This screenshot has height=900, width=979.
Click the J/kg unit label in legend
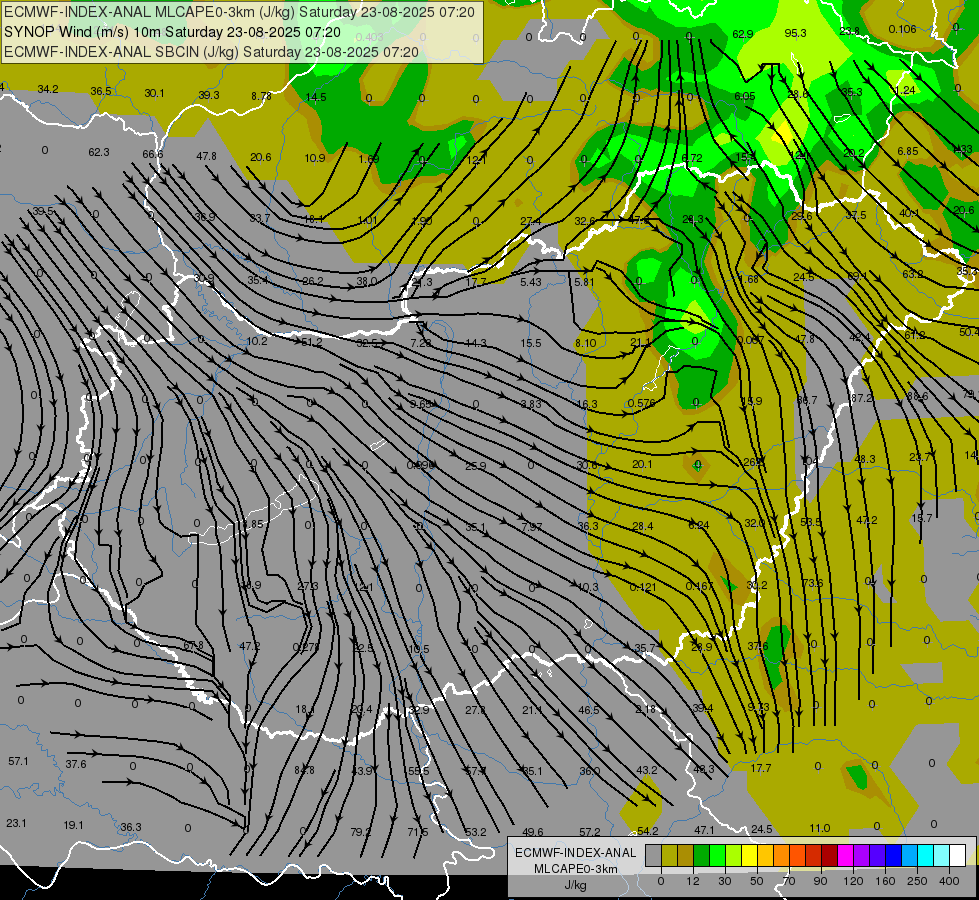pos(576,885)
